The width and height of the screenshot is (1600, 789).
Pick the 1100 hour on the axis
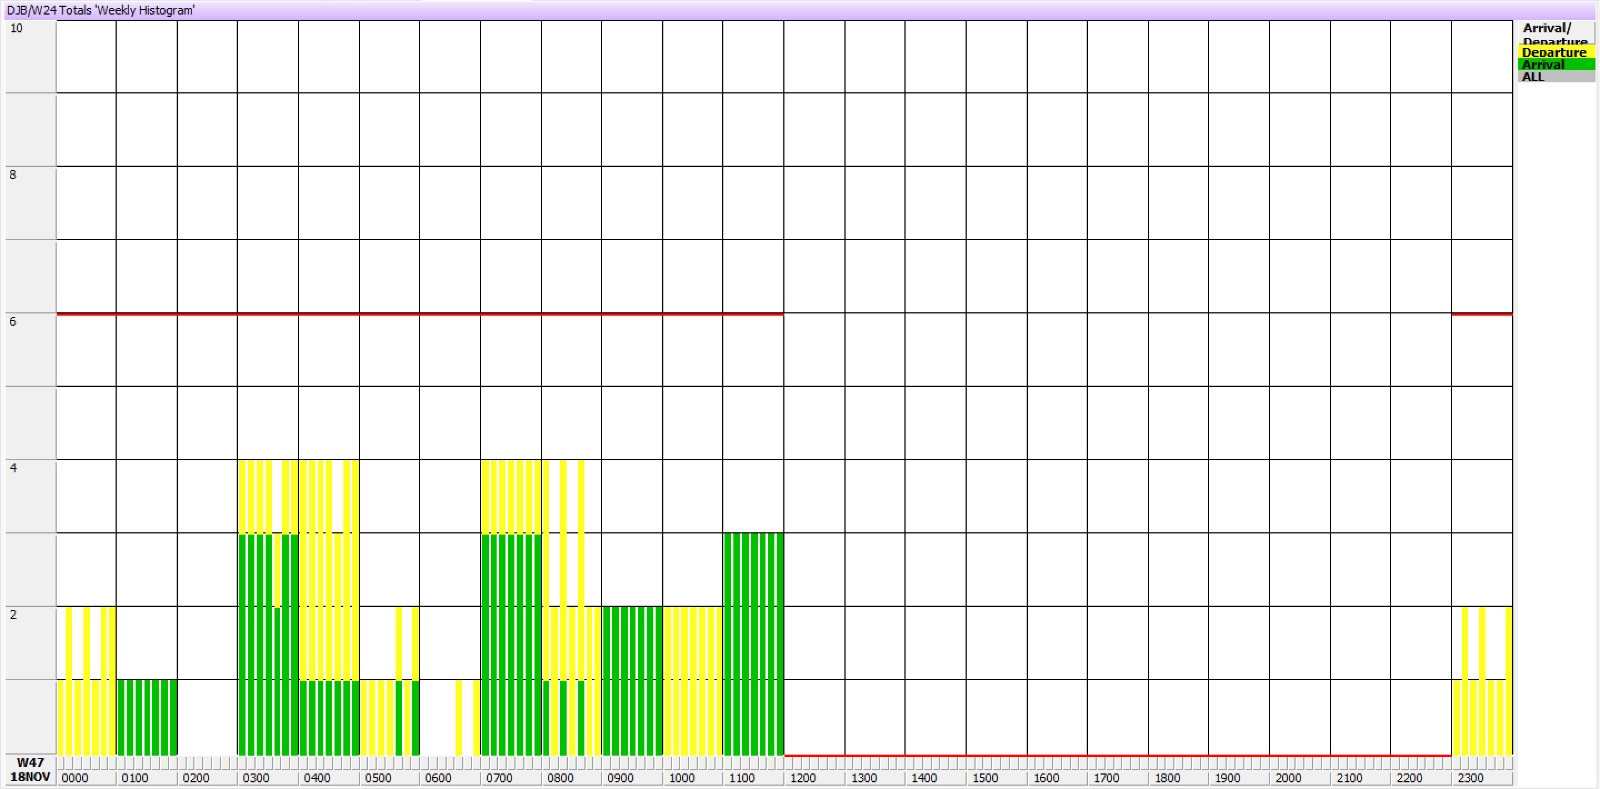coord(742,778)
